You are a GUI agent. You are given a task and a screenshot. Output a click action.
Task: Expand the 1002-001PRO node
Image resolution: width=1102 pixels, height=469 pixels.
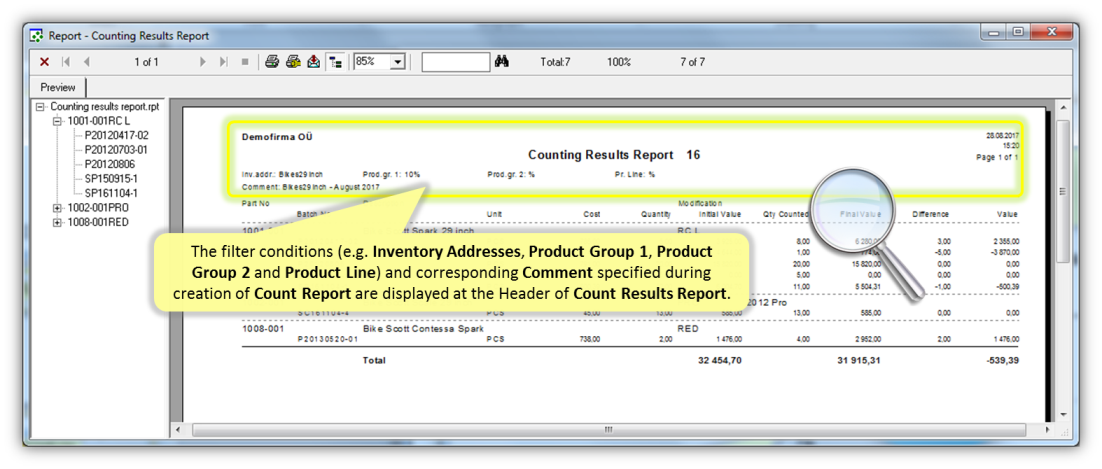[x=58, y=208]
